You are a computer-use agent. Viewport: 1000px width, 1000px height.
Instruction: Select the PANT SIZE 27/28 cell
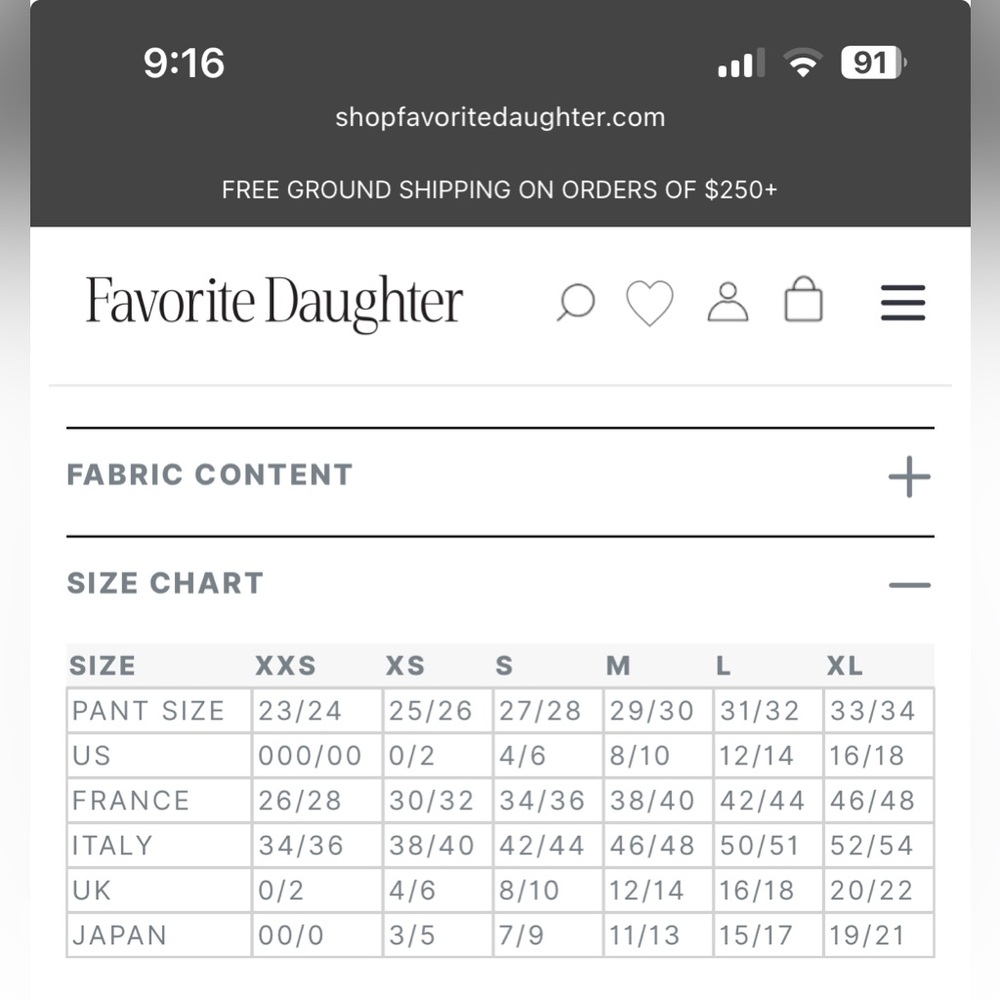click(x=547, y=710)
